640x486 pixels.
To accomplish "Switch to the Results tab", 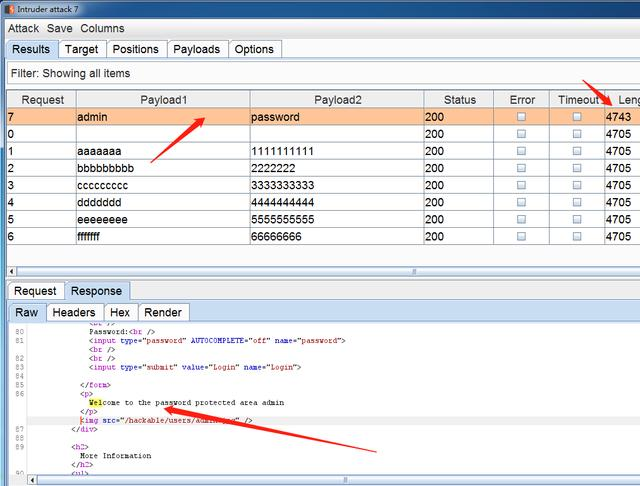I will pyautogui.click(x=31, y=49).
